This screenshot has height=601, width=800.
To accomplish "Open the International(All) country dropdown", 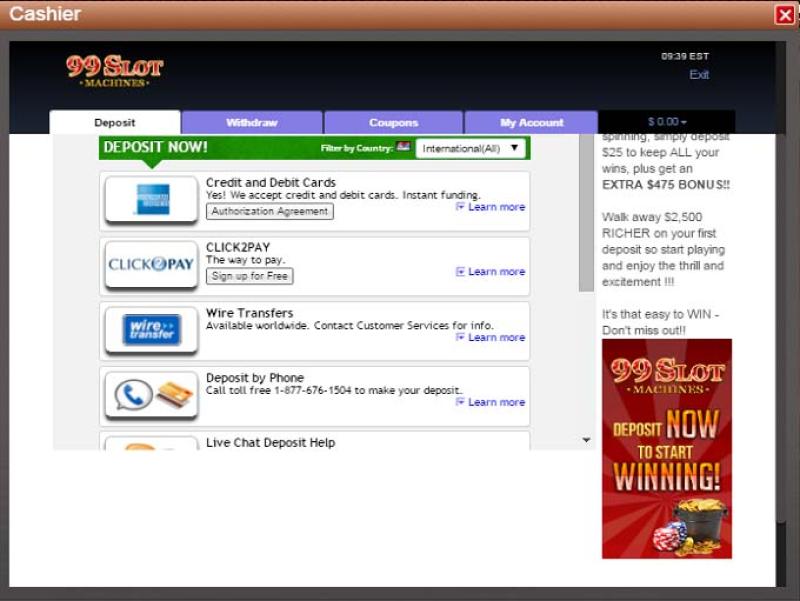I will [471, 148].
